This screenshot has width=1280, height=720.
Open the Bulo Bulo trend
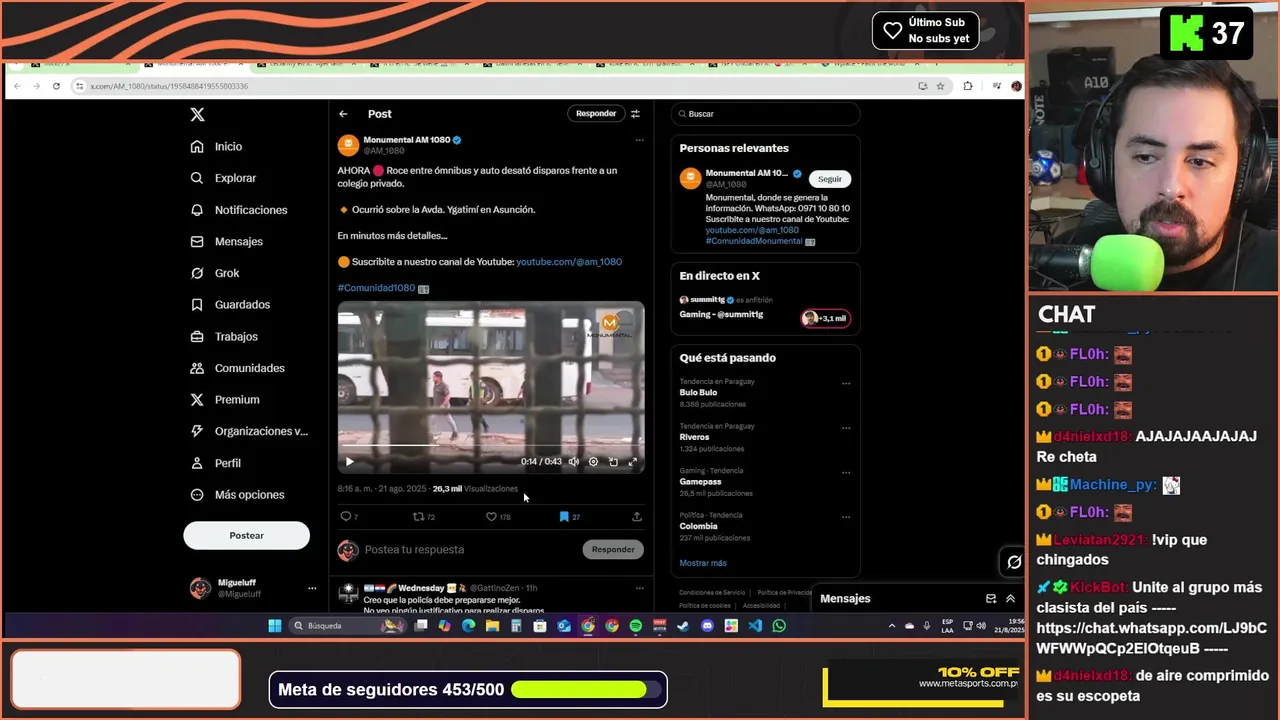699,393
